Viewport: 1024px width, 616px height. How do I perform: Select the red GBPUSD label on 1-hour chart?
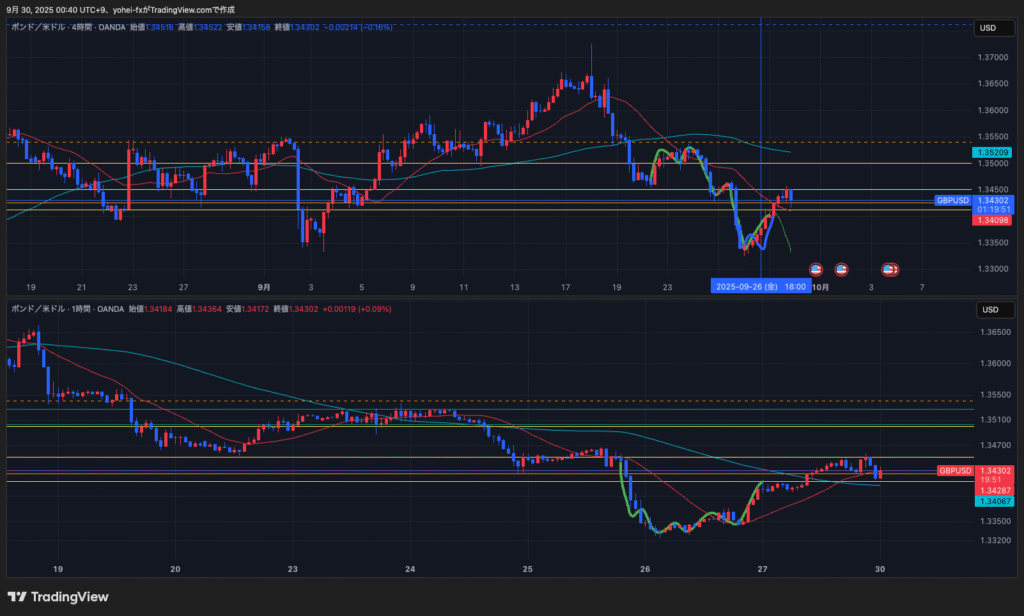954,470
